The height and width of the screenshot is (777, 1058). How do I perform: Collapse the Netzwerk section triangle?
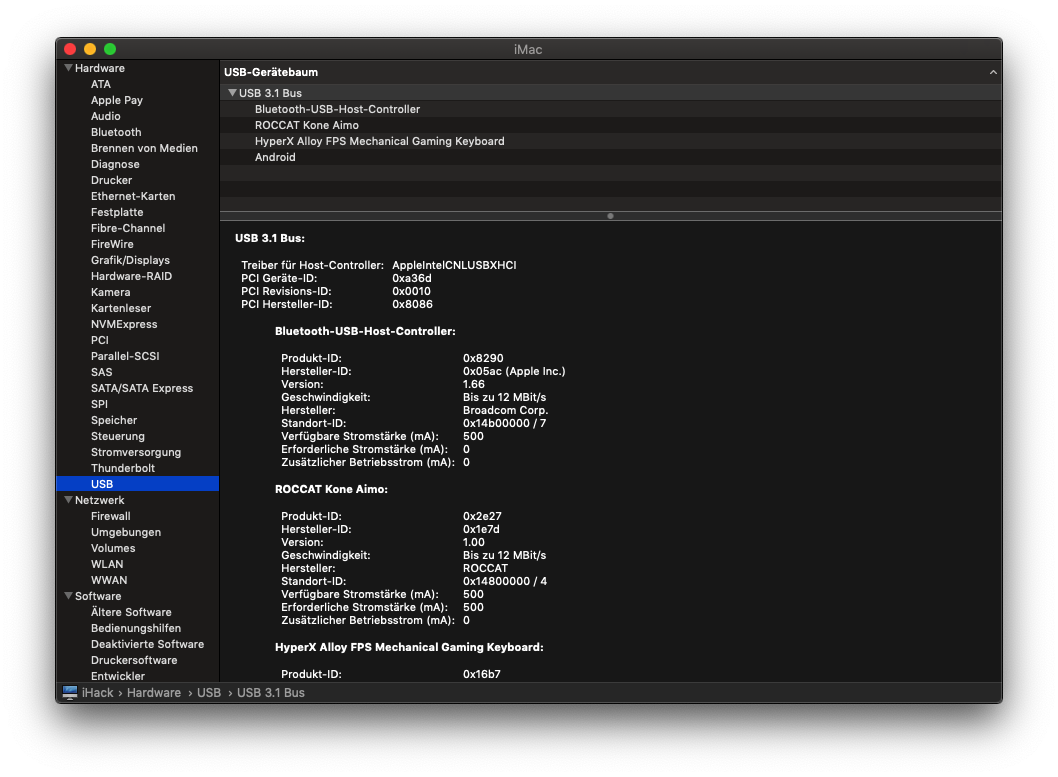pyautogui.click(x=68, y=500)
